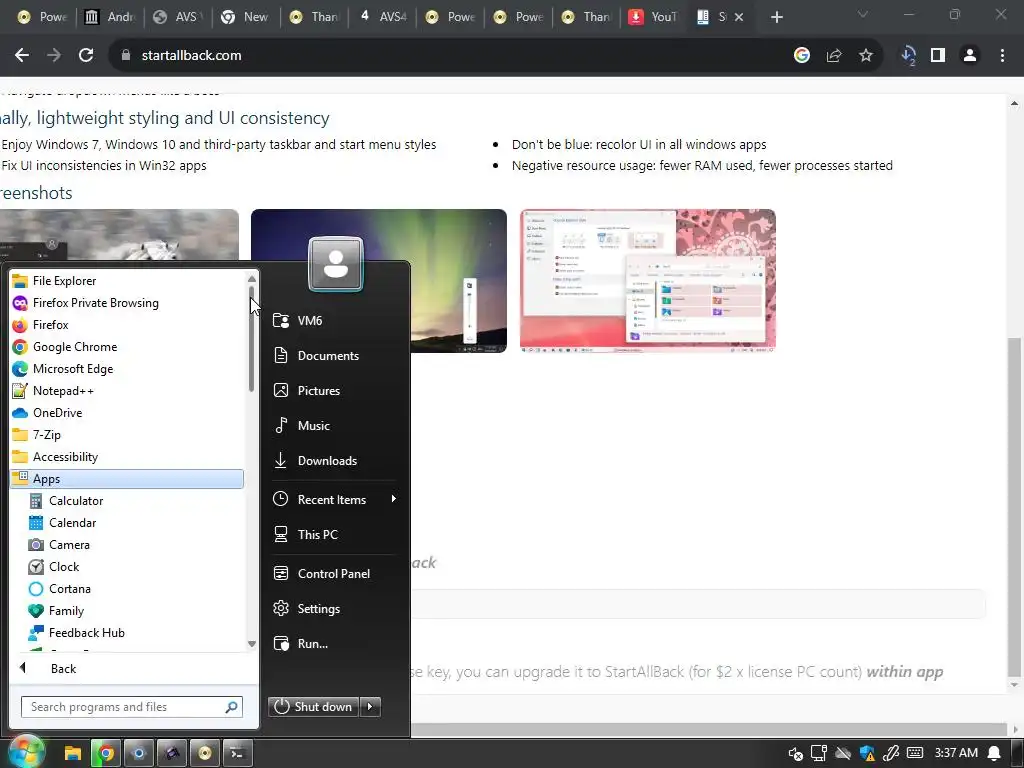The image size is (1024, 768).
Task: Click the Windows Start orb
Action: [x=25, y=751]
